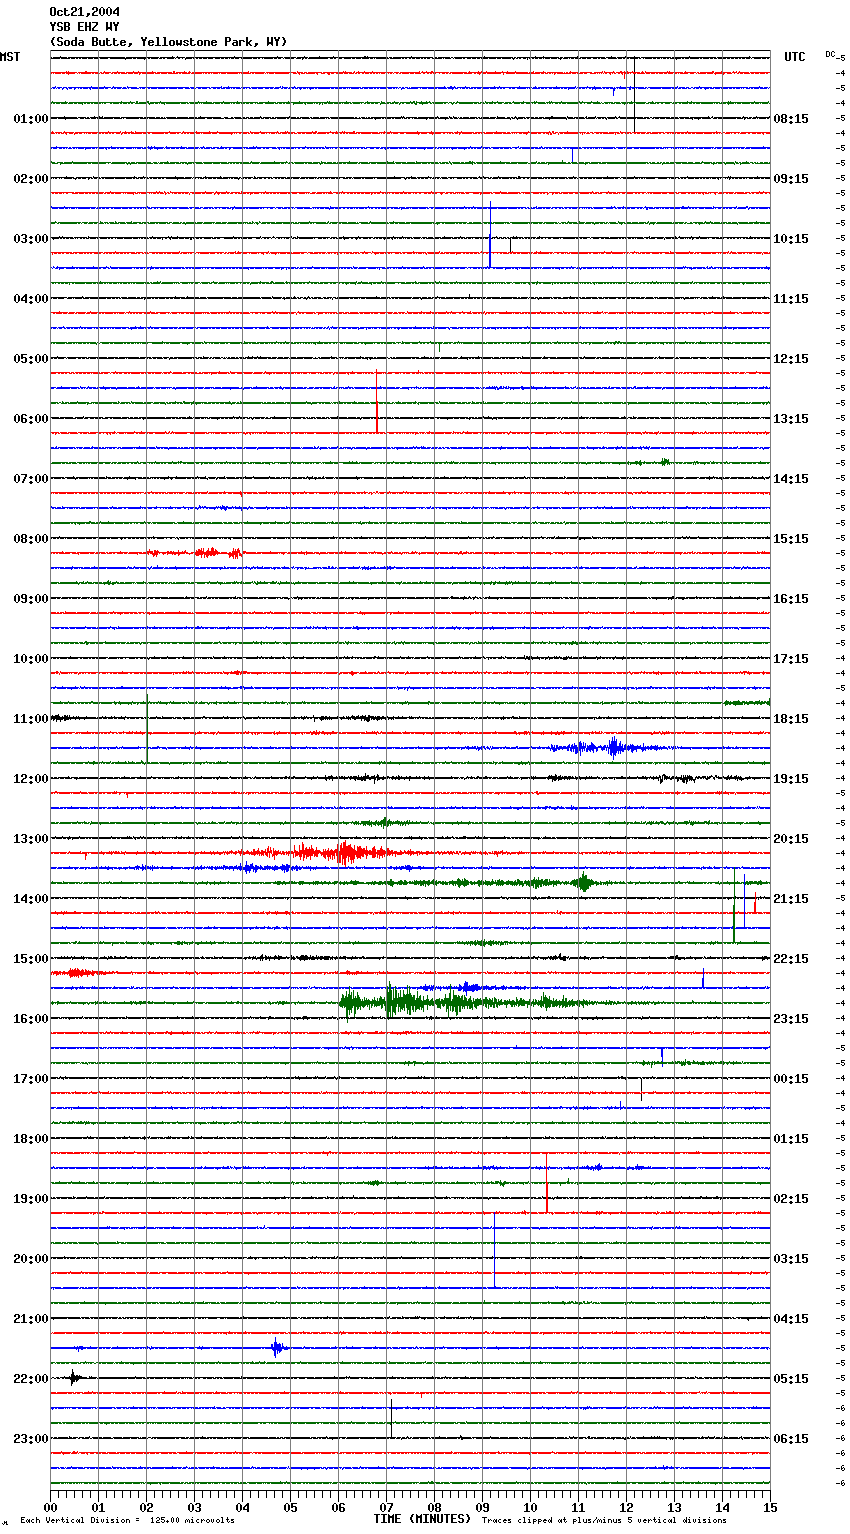Select the 23:00 MST time label
This screenshot has width=850, height=1534.
31,1439
